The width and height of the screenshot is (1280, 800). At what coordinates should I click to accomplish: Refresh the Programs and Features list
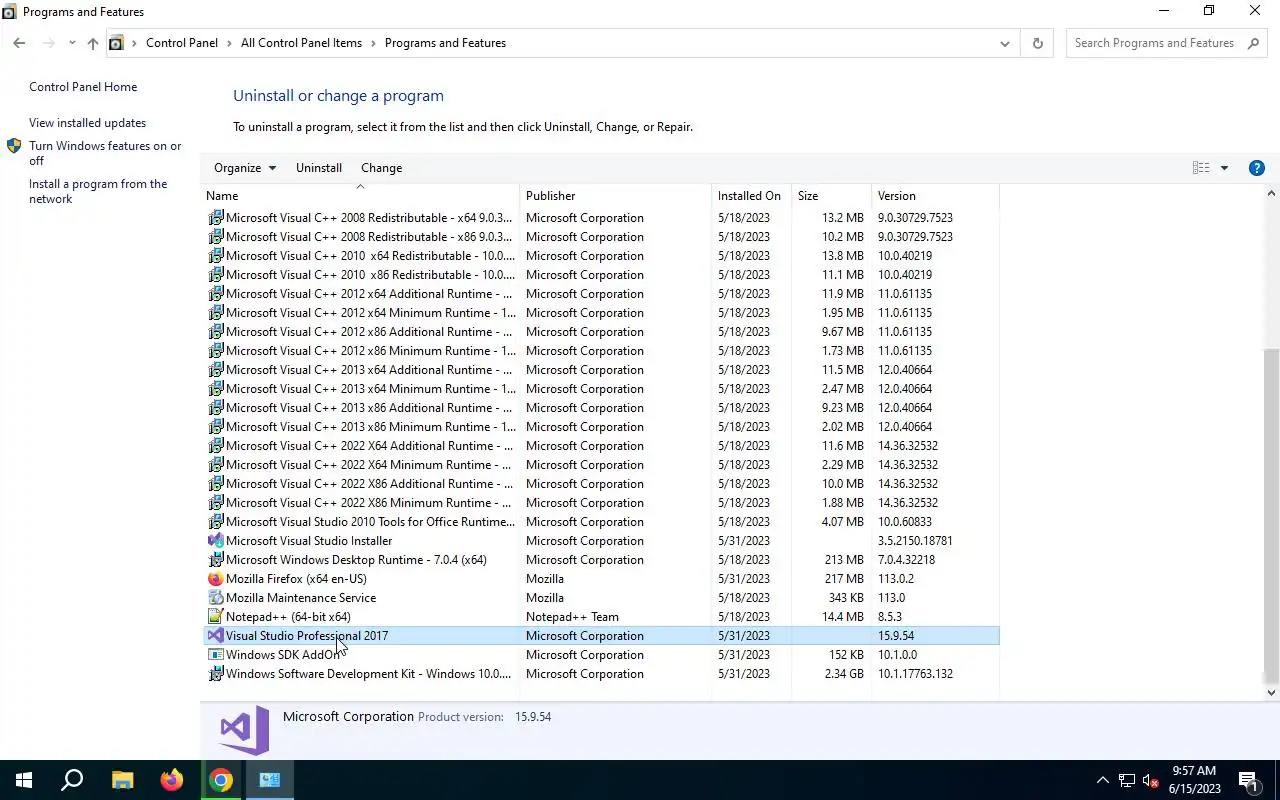(x=1037, y=43)
